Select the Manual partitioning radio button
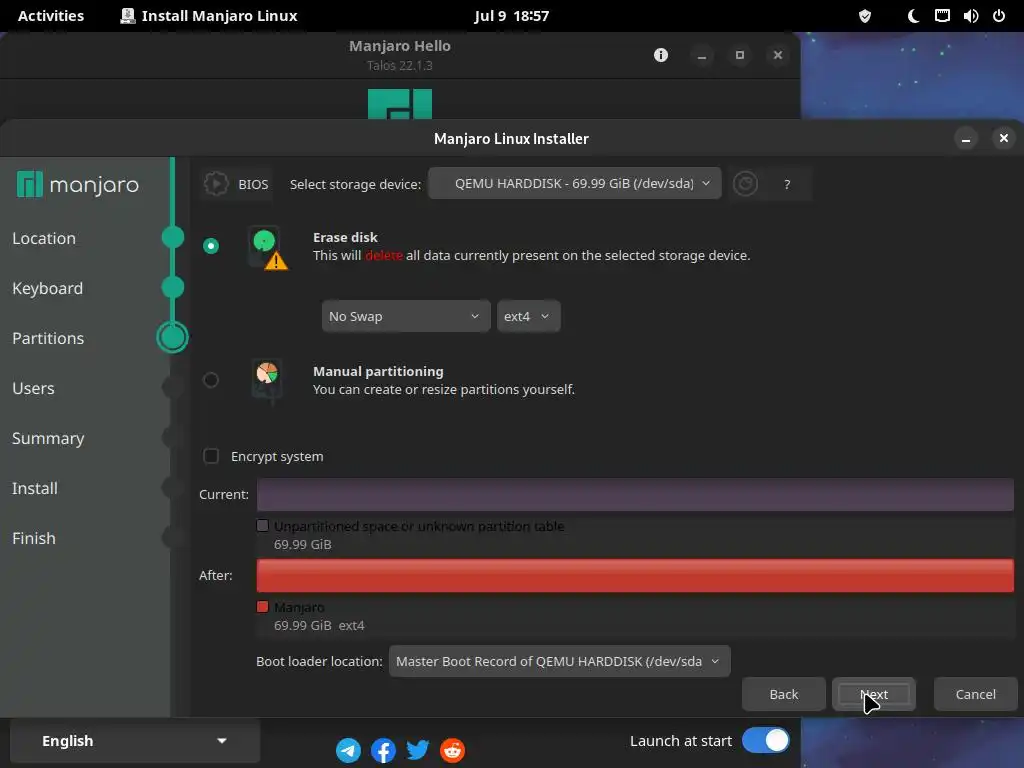 (x=211, y=380)
